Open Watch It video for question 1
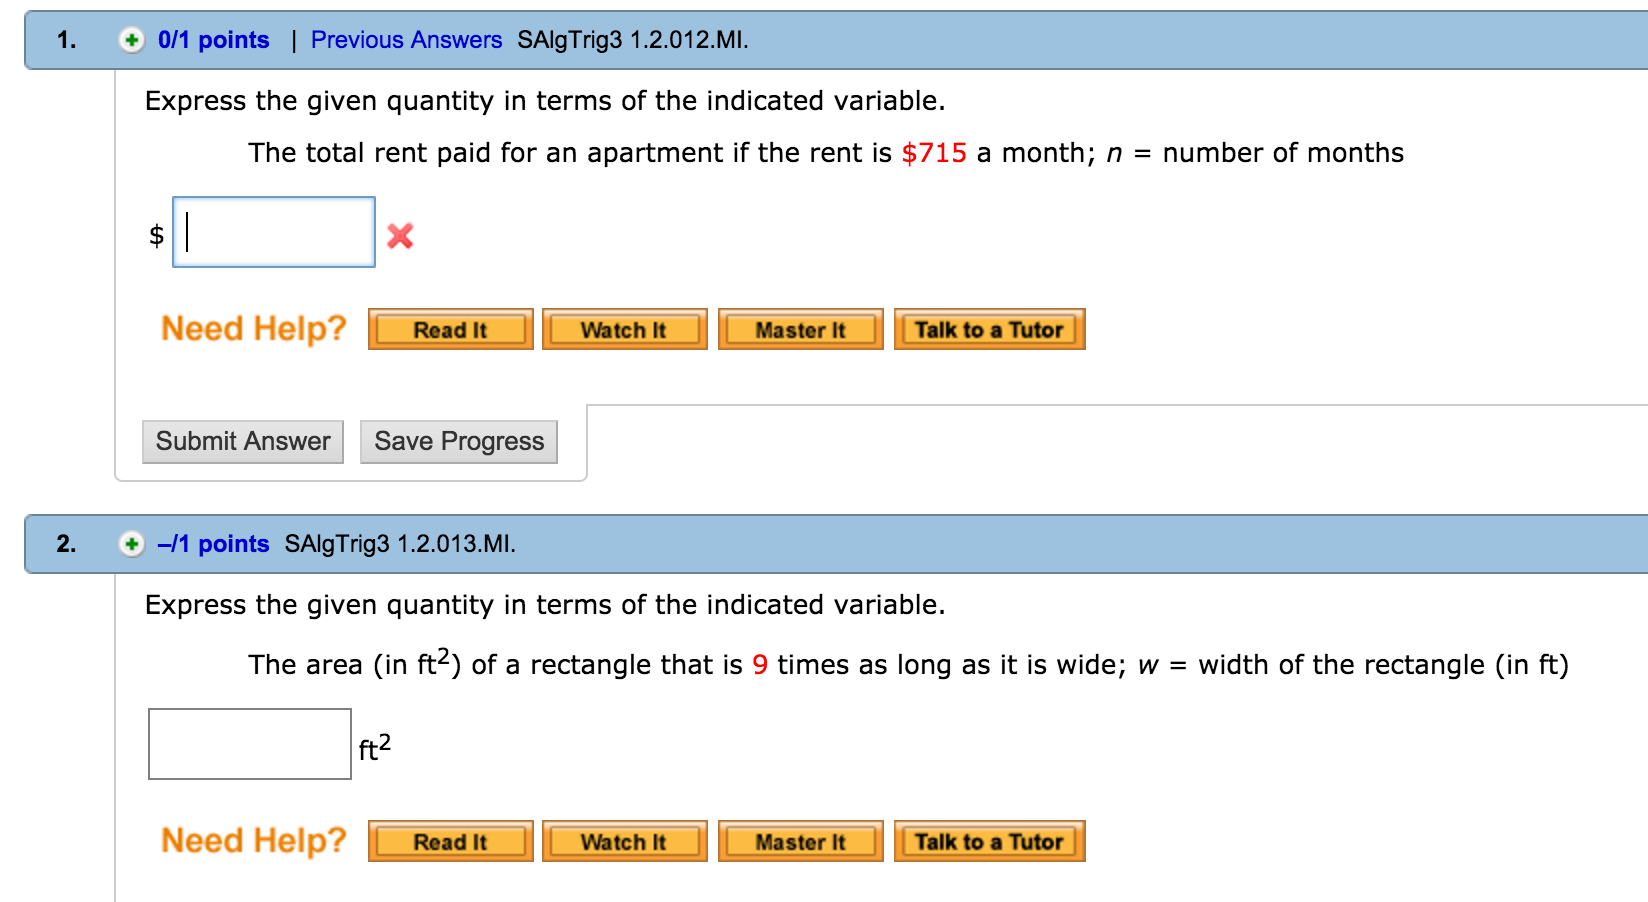Image resolution: width=1648 pixels, height=902 pixels. tap(624, 330)
